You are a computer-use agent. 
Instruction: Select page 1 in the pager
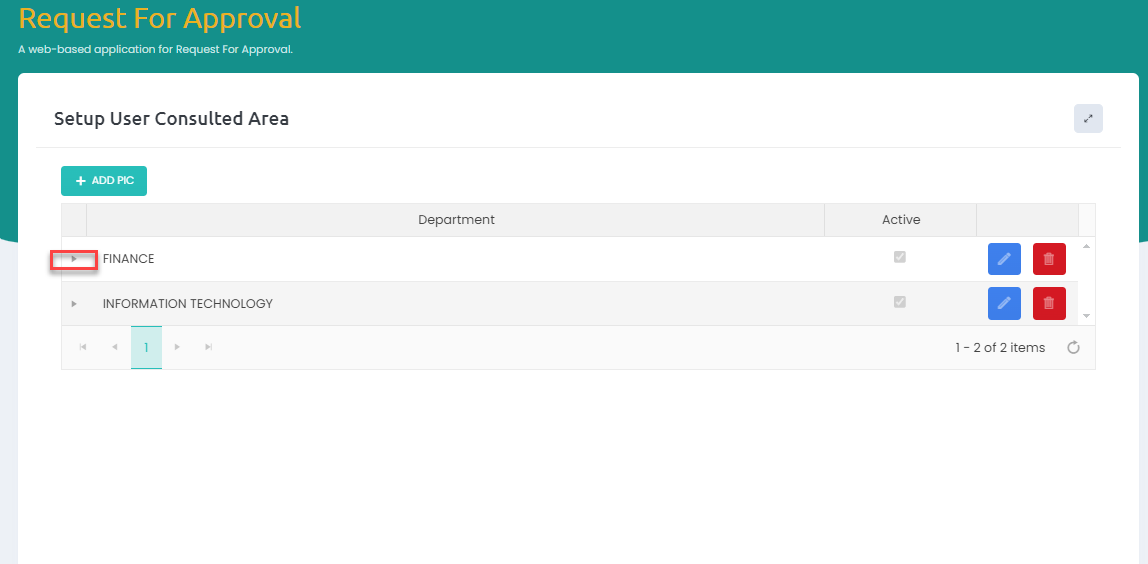click(x=146, y=347)
